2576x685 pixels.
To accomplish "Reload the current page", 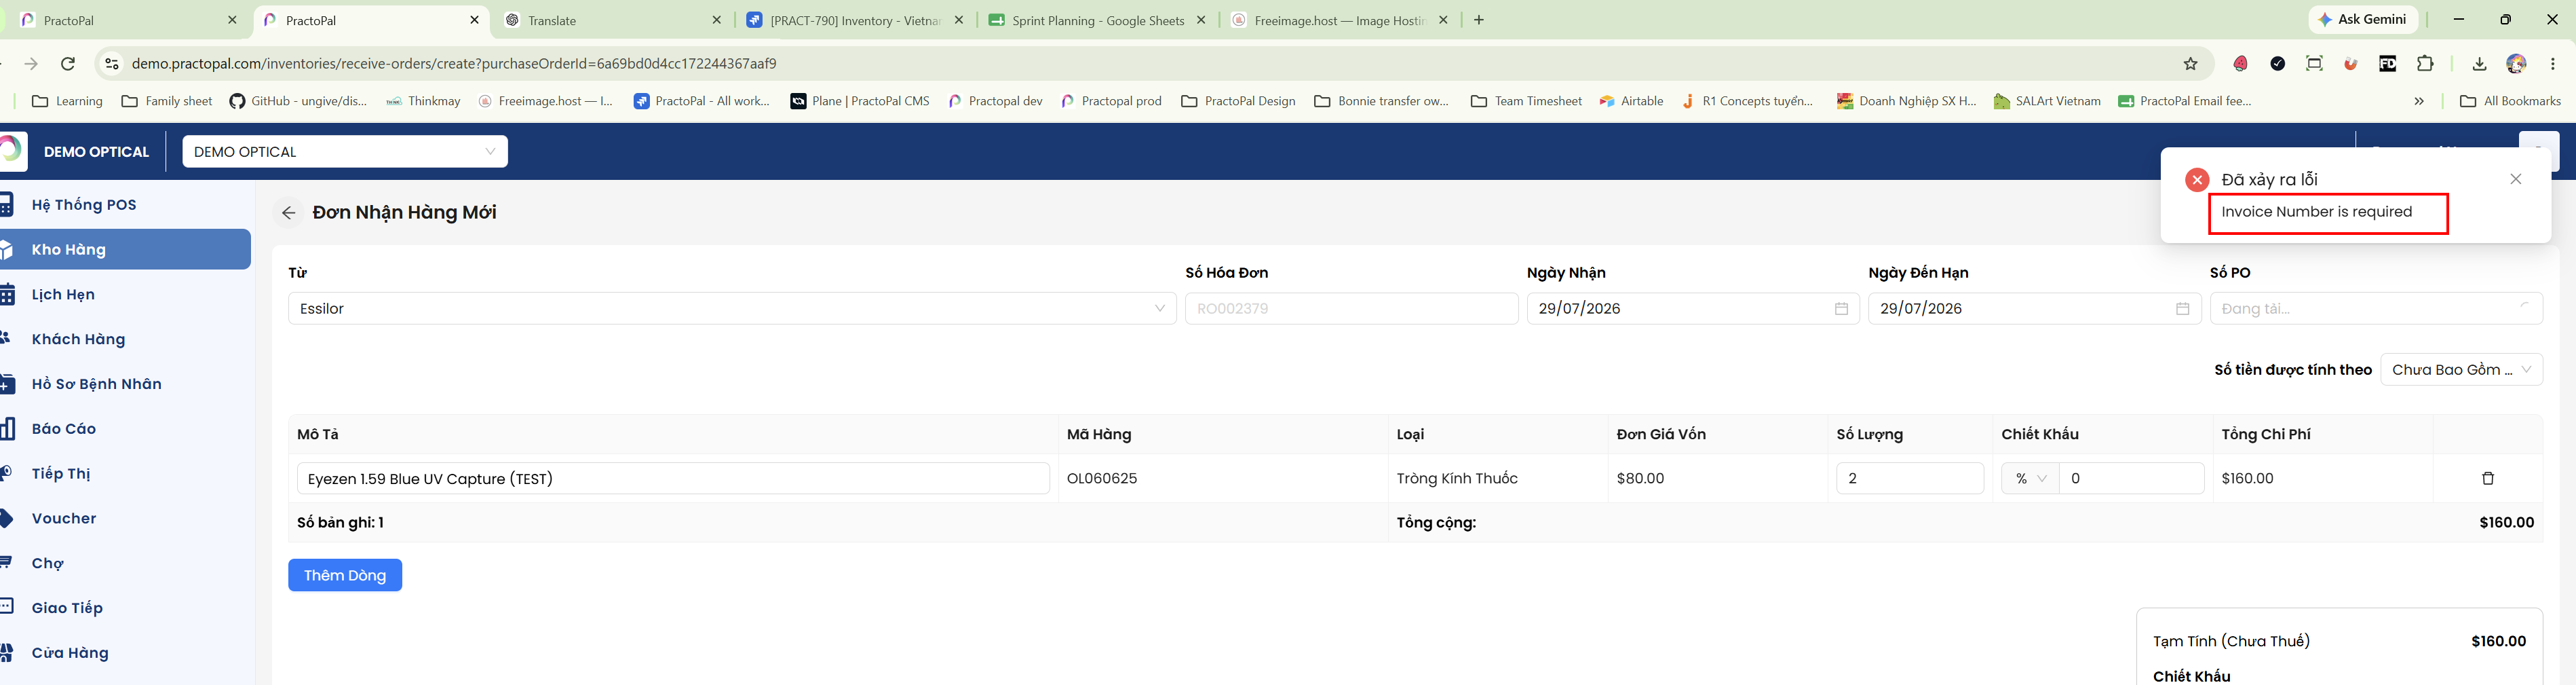I will click(68, 64).
